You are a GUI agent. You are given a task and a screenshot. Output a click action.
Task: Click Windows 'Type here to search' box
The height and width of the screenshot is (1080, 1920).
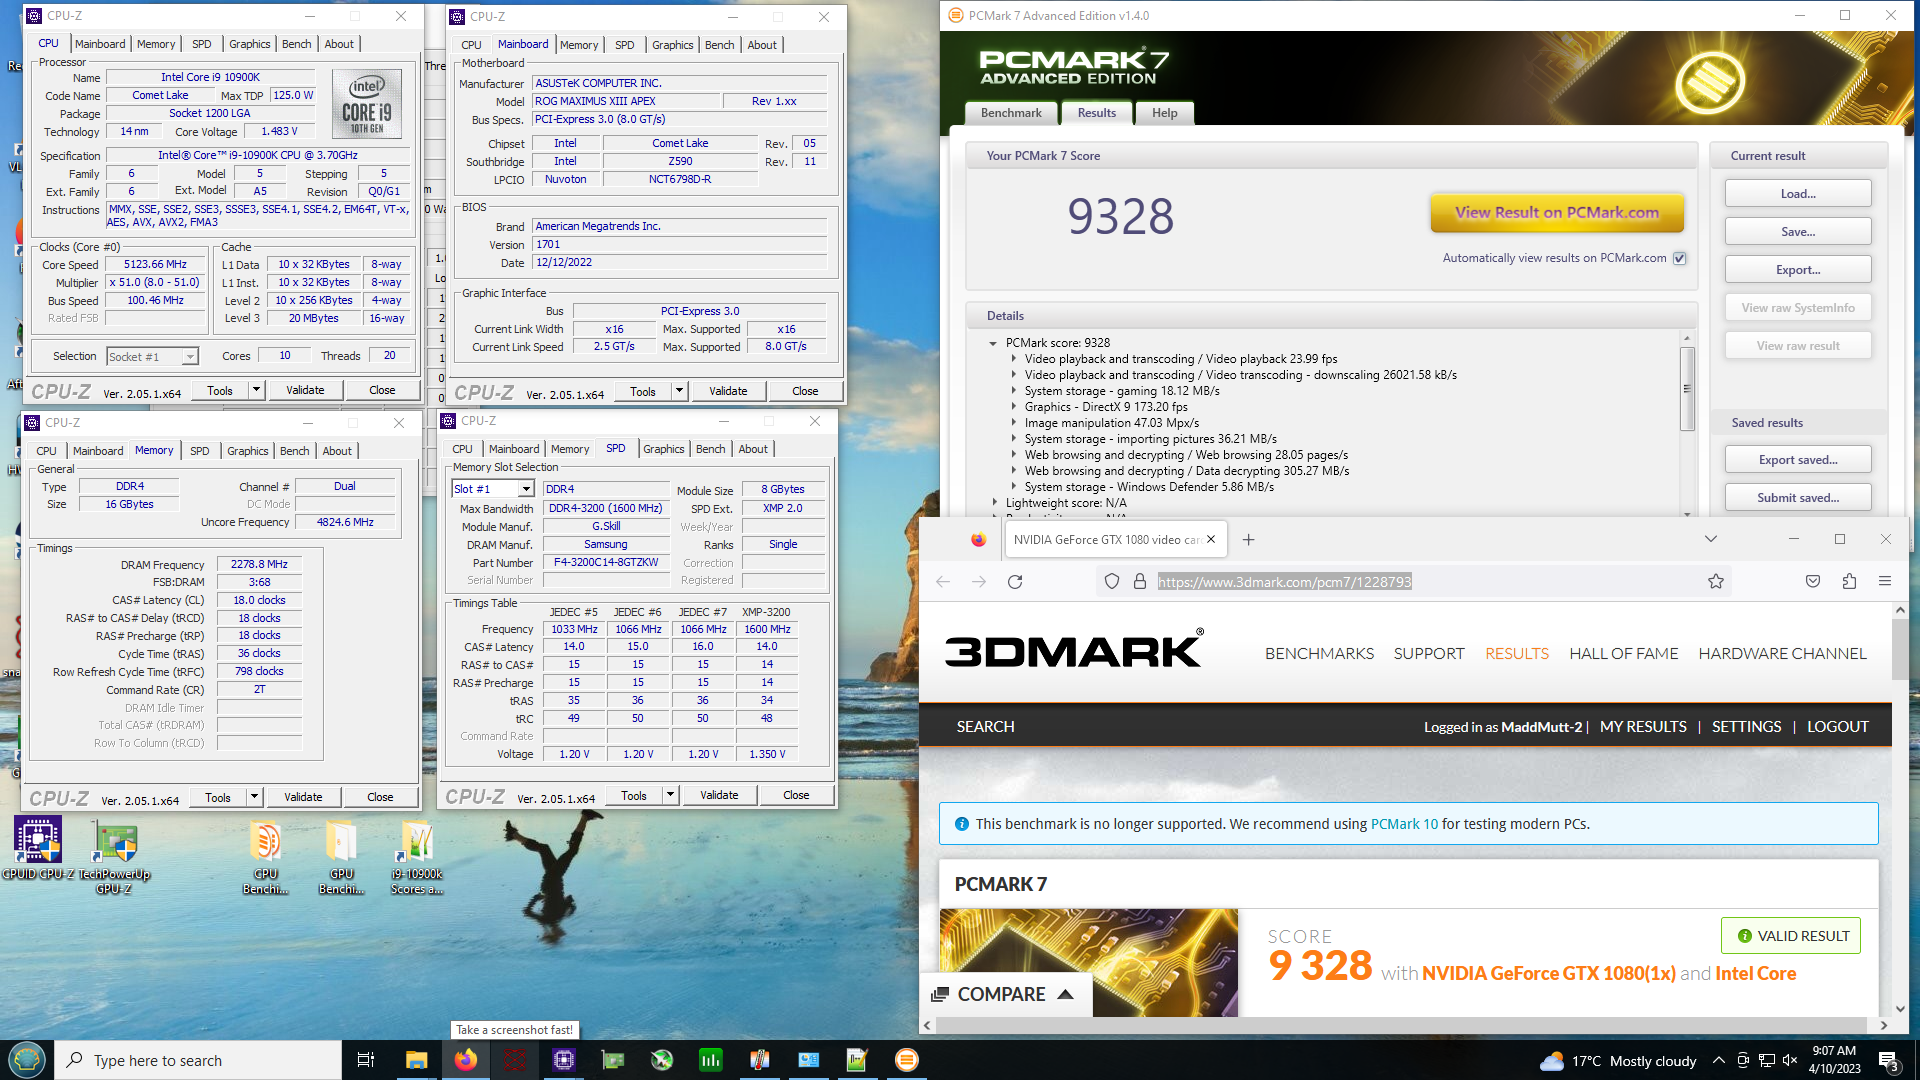coord(198,1060)
